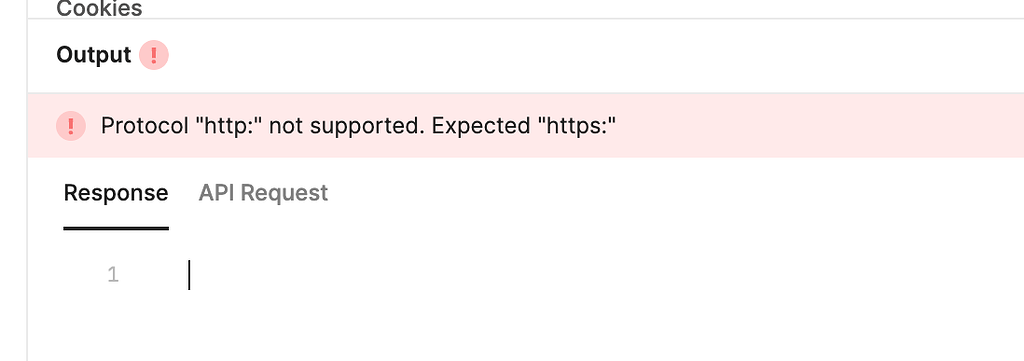Click line number 1 in the gutter
The image size is (1024, 361).
[x=113, y=275]
